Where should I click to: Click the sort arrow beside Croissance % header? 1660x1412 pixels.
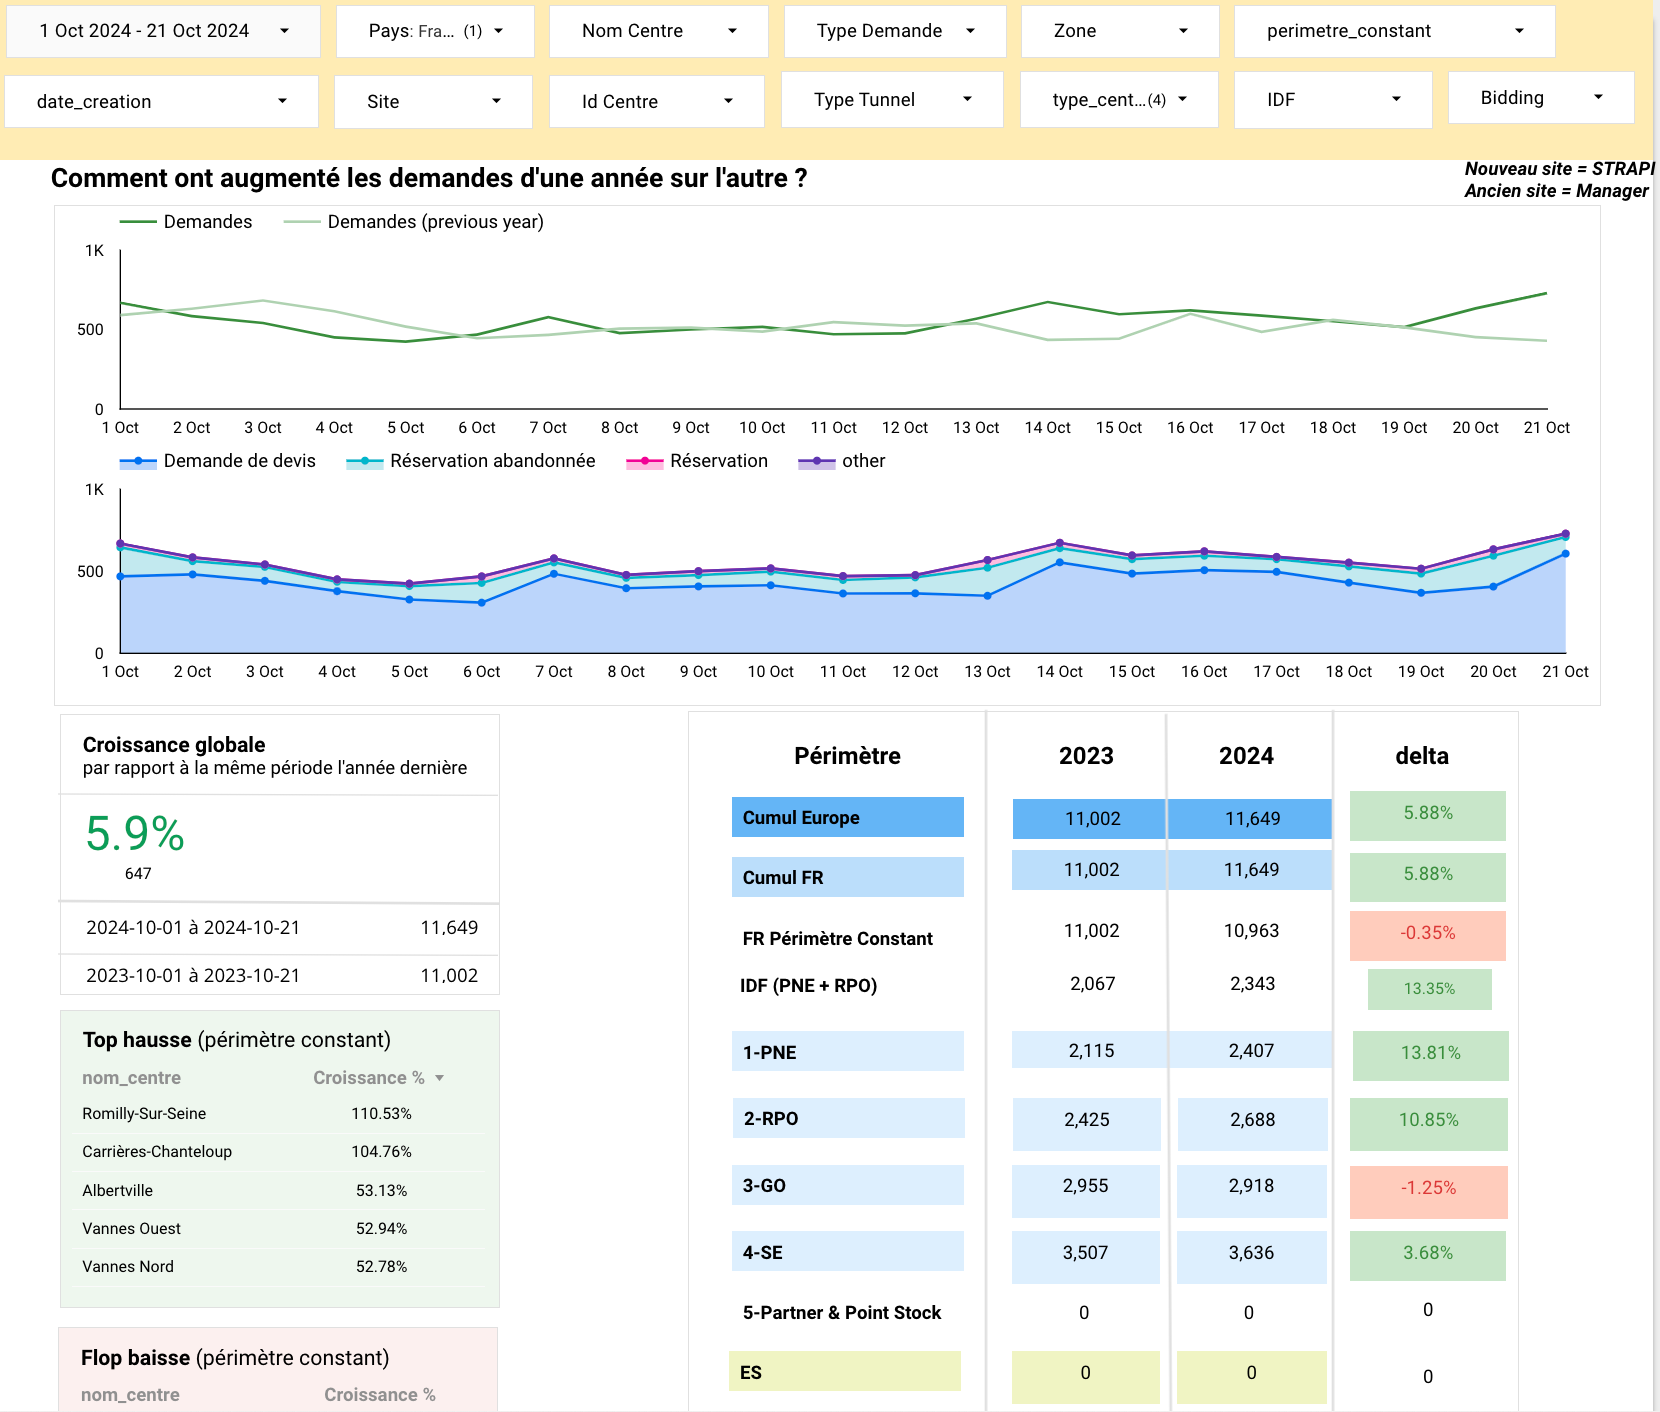pos(439,1078)
